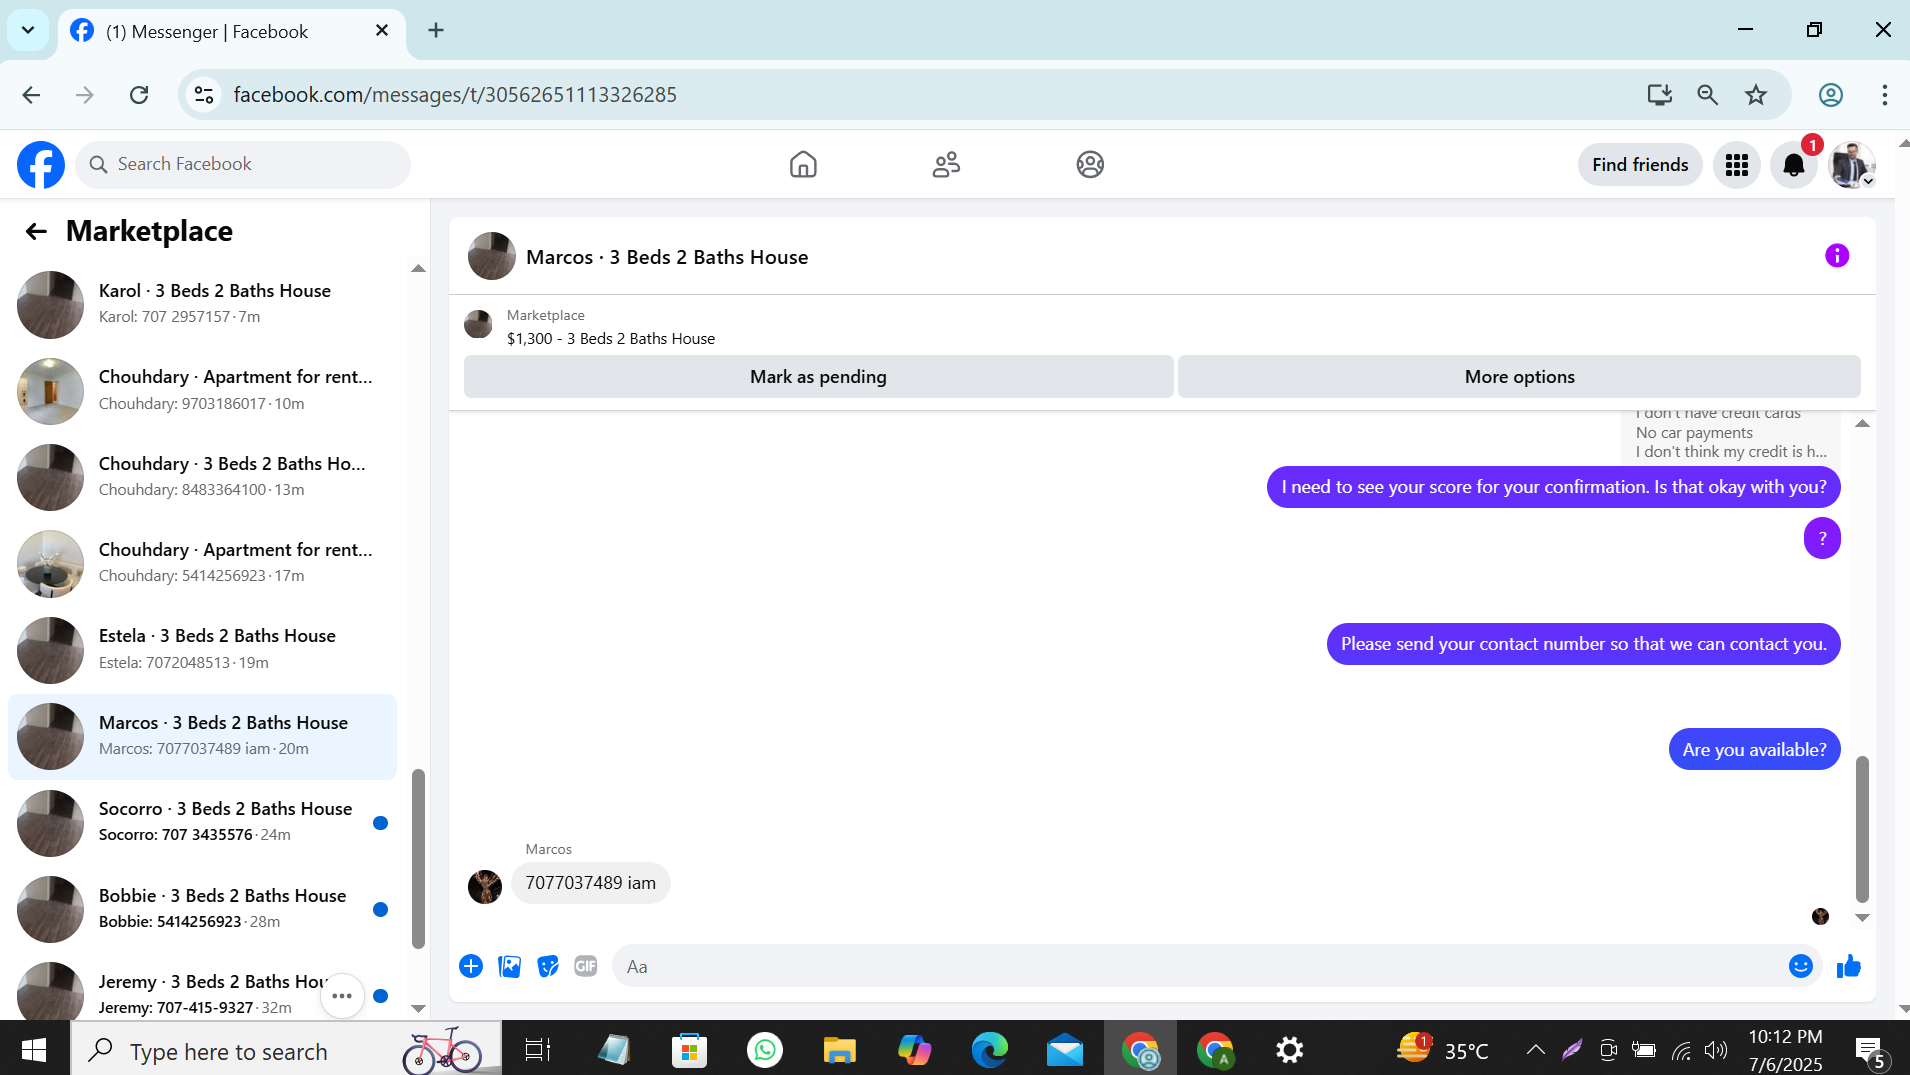Install app icon in address bar
This screenshot has width=1910, height=1075.
pyautogui.click(x=1660, y=95)
